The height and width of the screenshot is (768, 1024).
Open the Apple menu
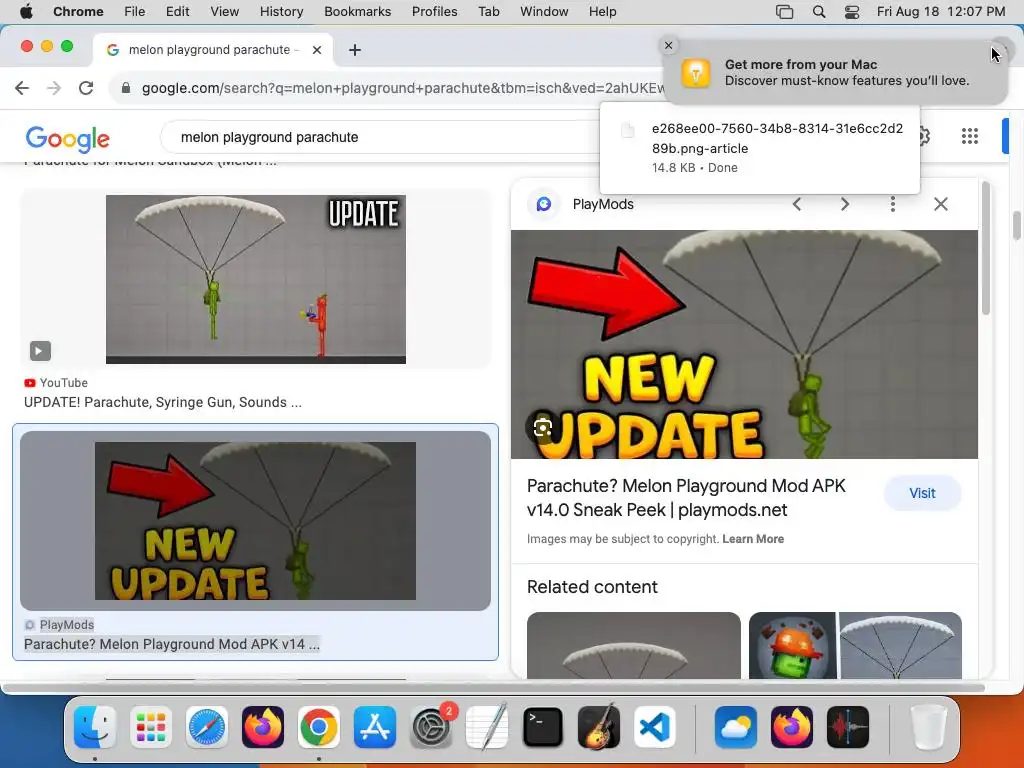point(26,12)
